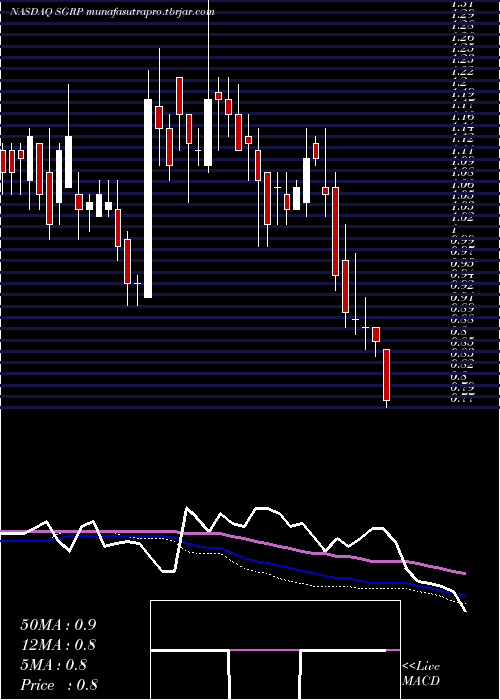Select the 12MA : 0.8 legend entry
500x700 pixels.
58,645
